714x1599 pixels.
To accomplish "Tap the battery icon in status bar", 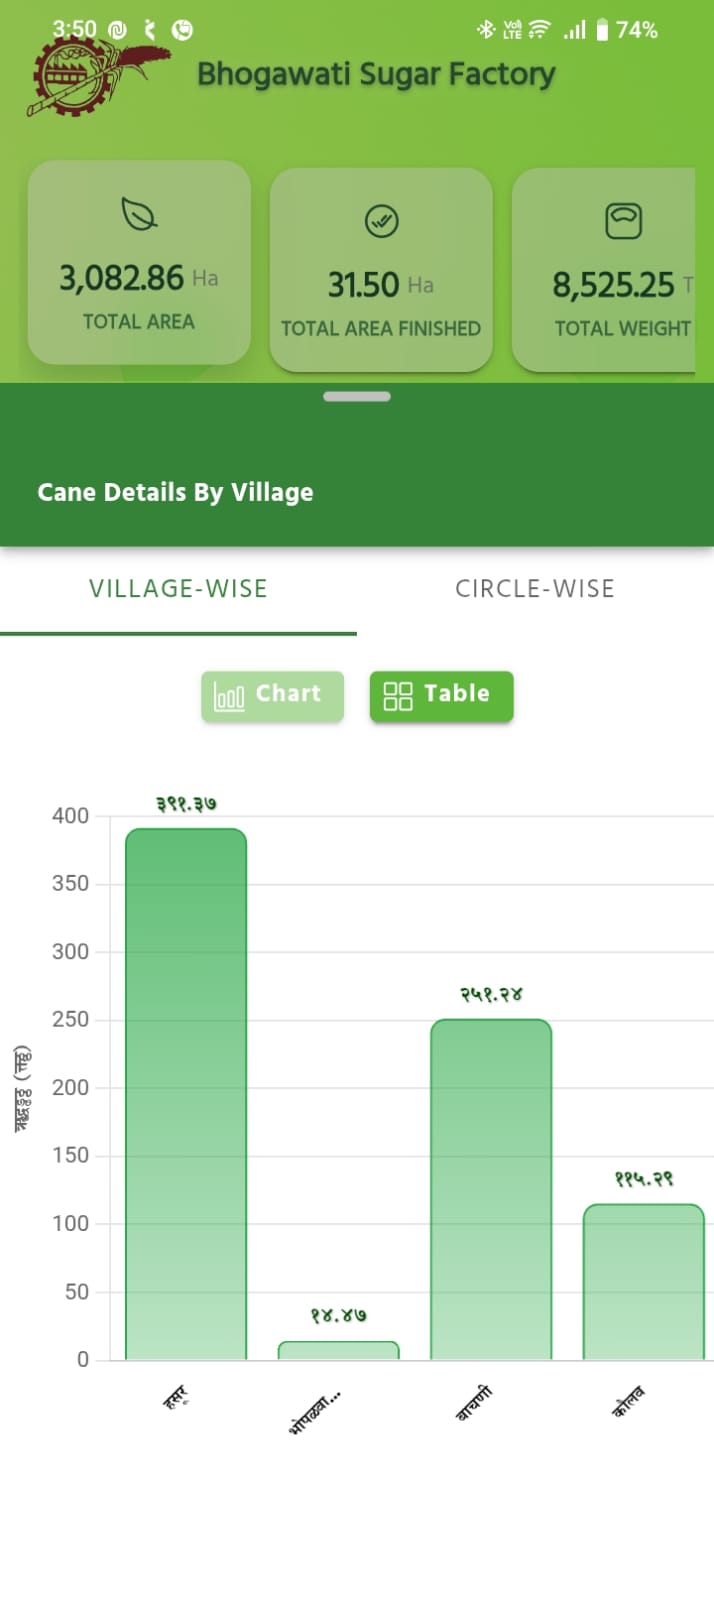I will [602, 30].
